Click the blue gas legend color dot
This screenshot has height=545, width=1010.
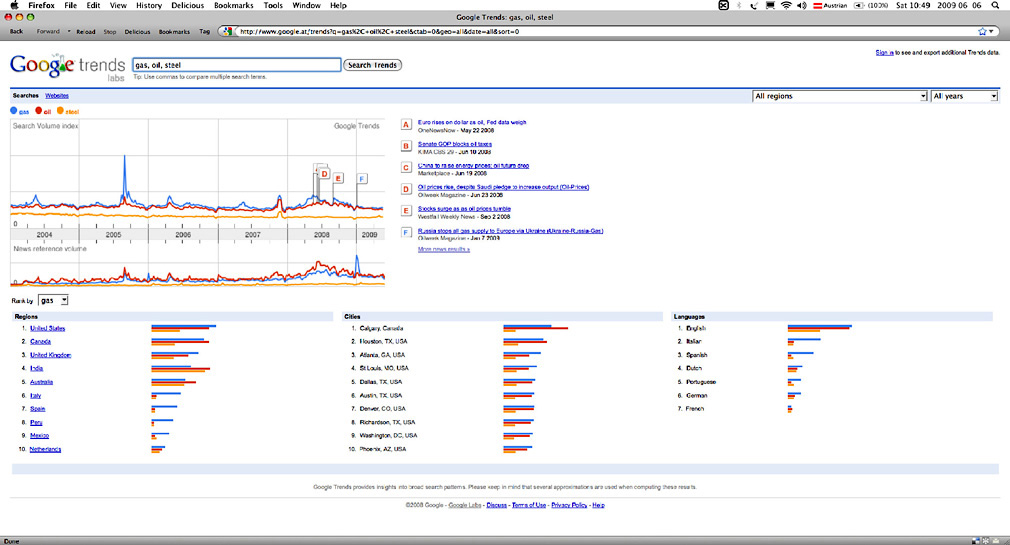click(x=14, y=111)
